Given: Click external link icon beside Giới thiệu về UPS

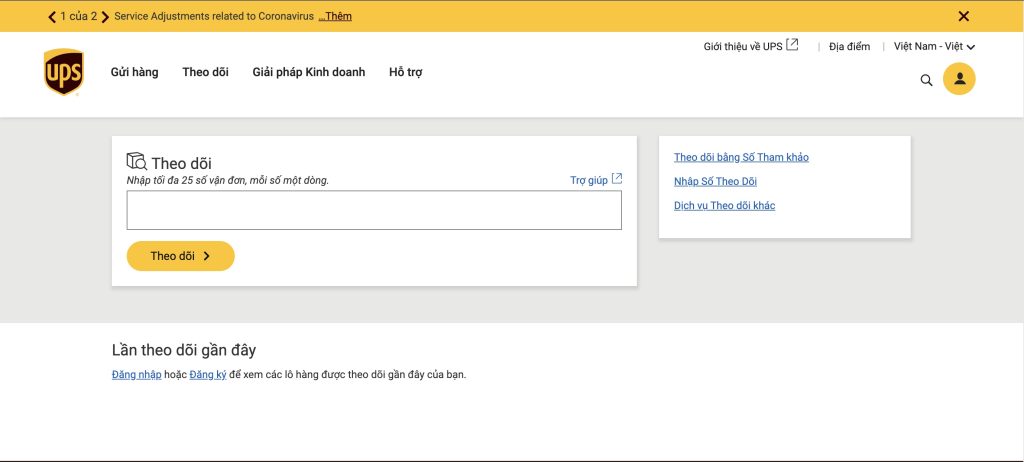Looking at the screenshot, I should tap(793, 45).
